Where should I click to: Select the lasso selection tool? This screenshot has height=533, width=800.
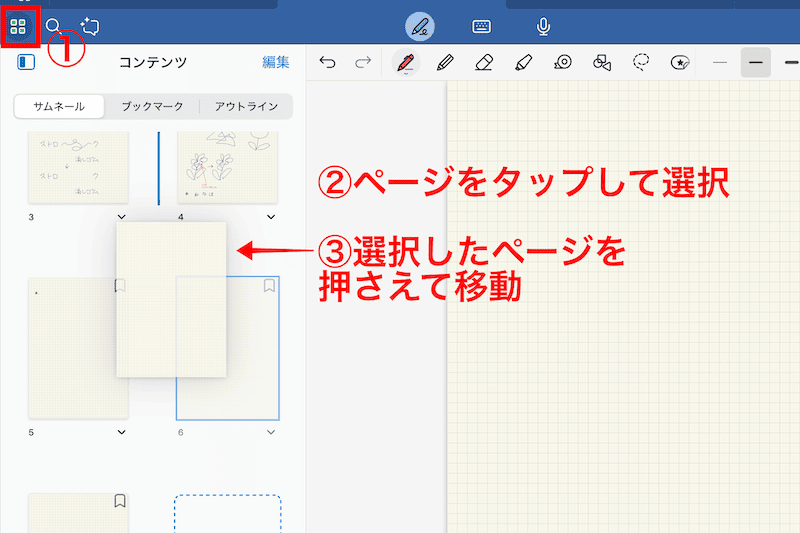(x=641, y=62)
